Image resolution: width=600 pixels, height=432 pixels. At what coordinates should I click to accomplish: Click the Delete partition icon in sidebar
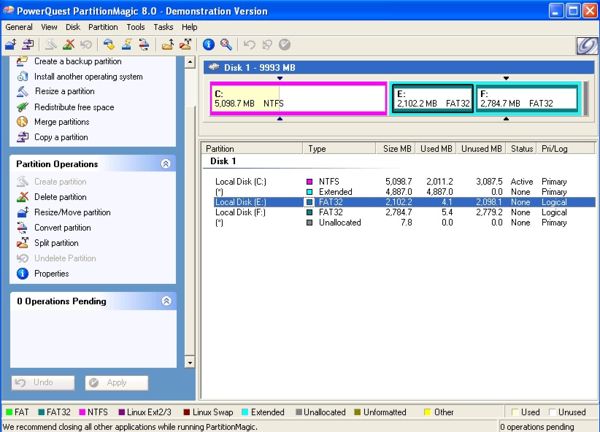[22, 197]
